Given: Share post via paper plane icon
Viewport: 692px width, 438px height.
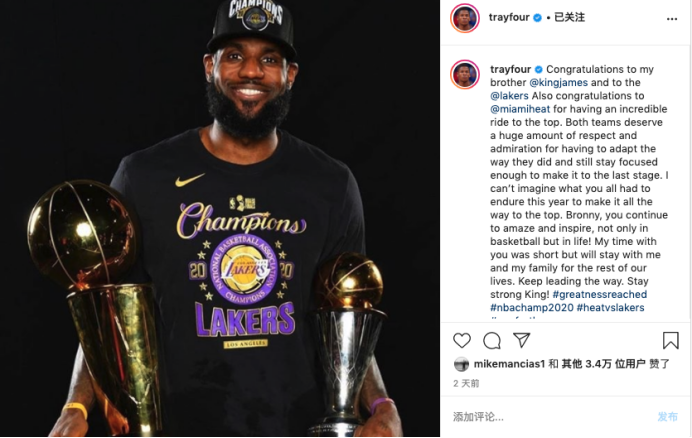Looking at the screenshot, I should click(522, 340).
